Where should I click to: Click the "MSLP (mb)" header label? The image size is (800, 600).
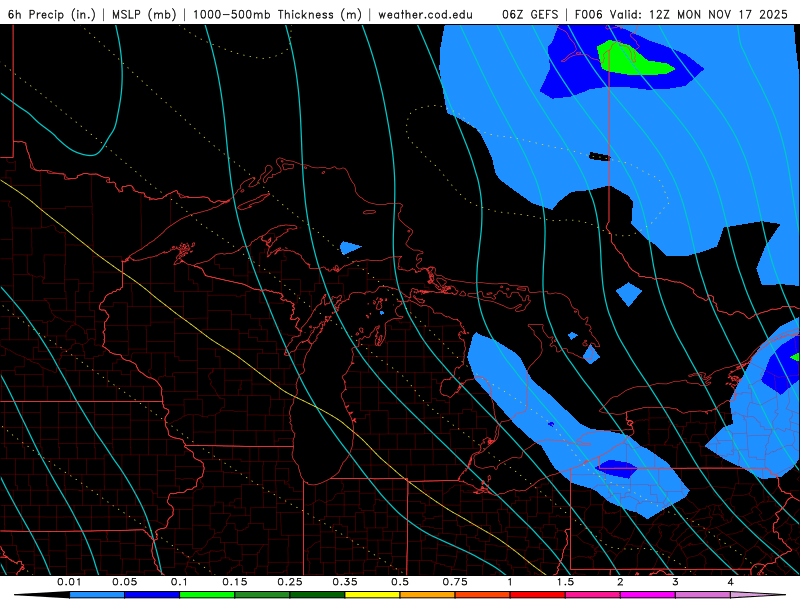(x=144, y=14)
